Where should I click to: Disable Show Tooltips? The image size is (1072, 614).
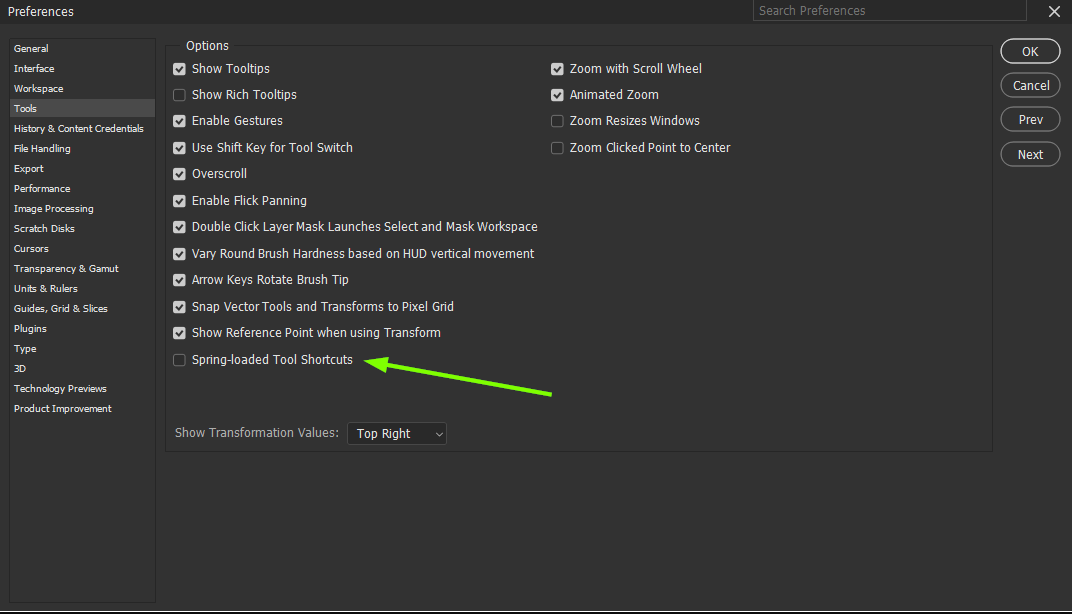tap(179, 69)
